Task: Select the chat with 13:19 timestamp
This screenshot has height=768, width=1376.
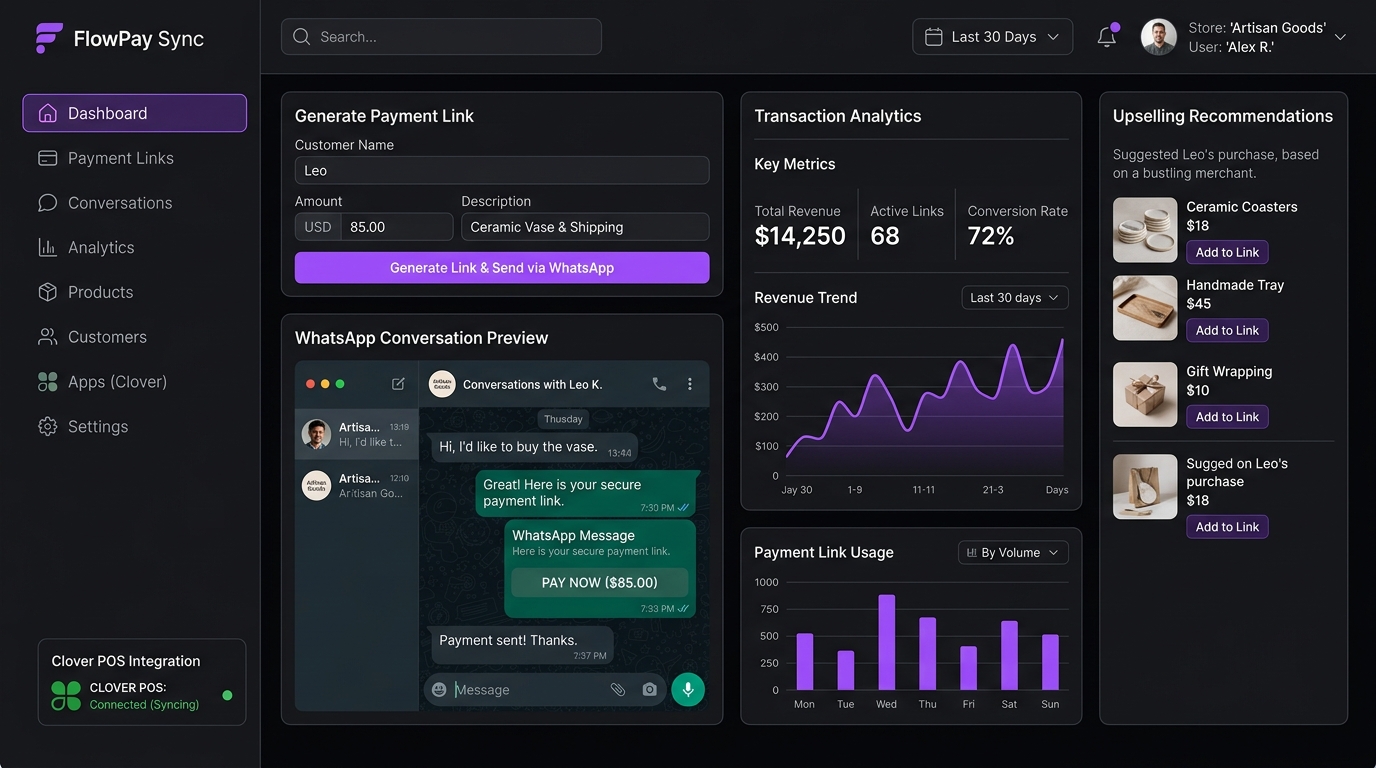Action: (357, 434)
